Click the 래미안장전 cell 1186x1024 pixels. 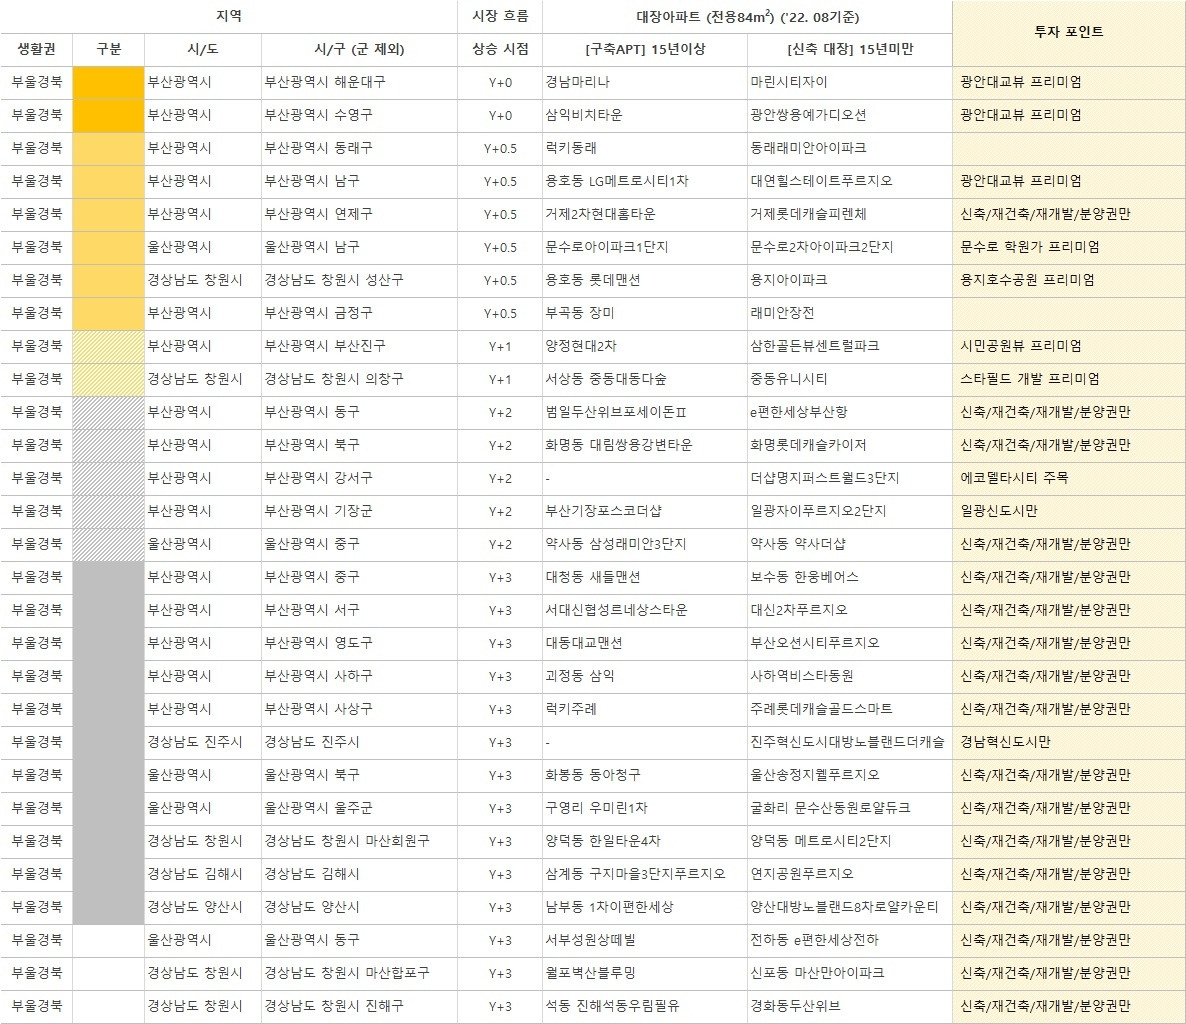tap(849, 313)
